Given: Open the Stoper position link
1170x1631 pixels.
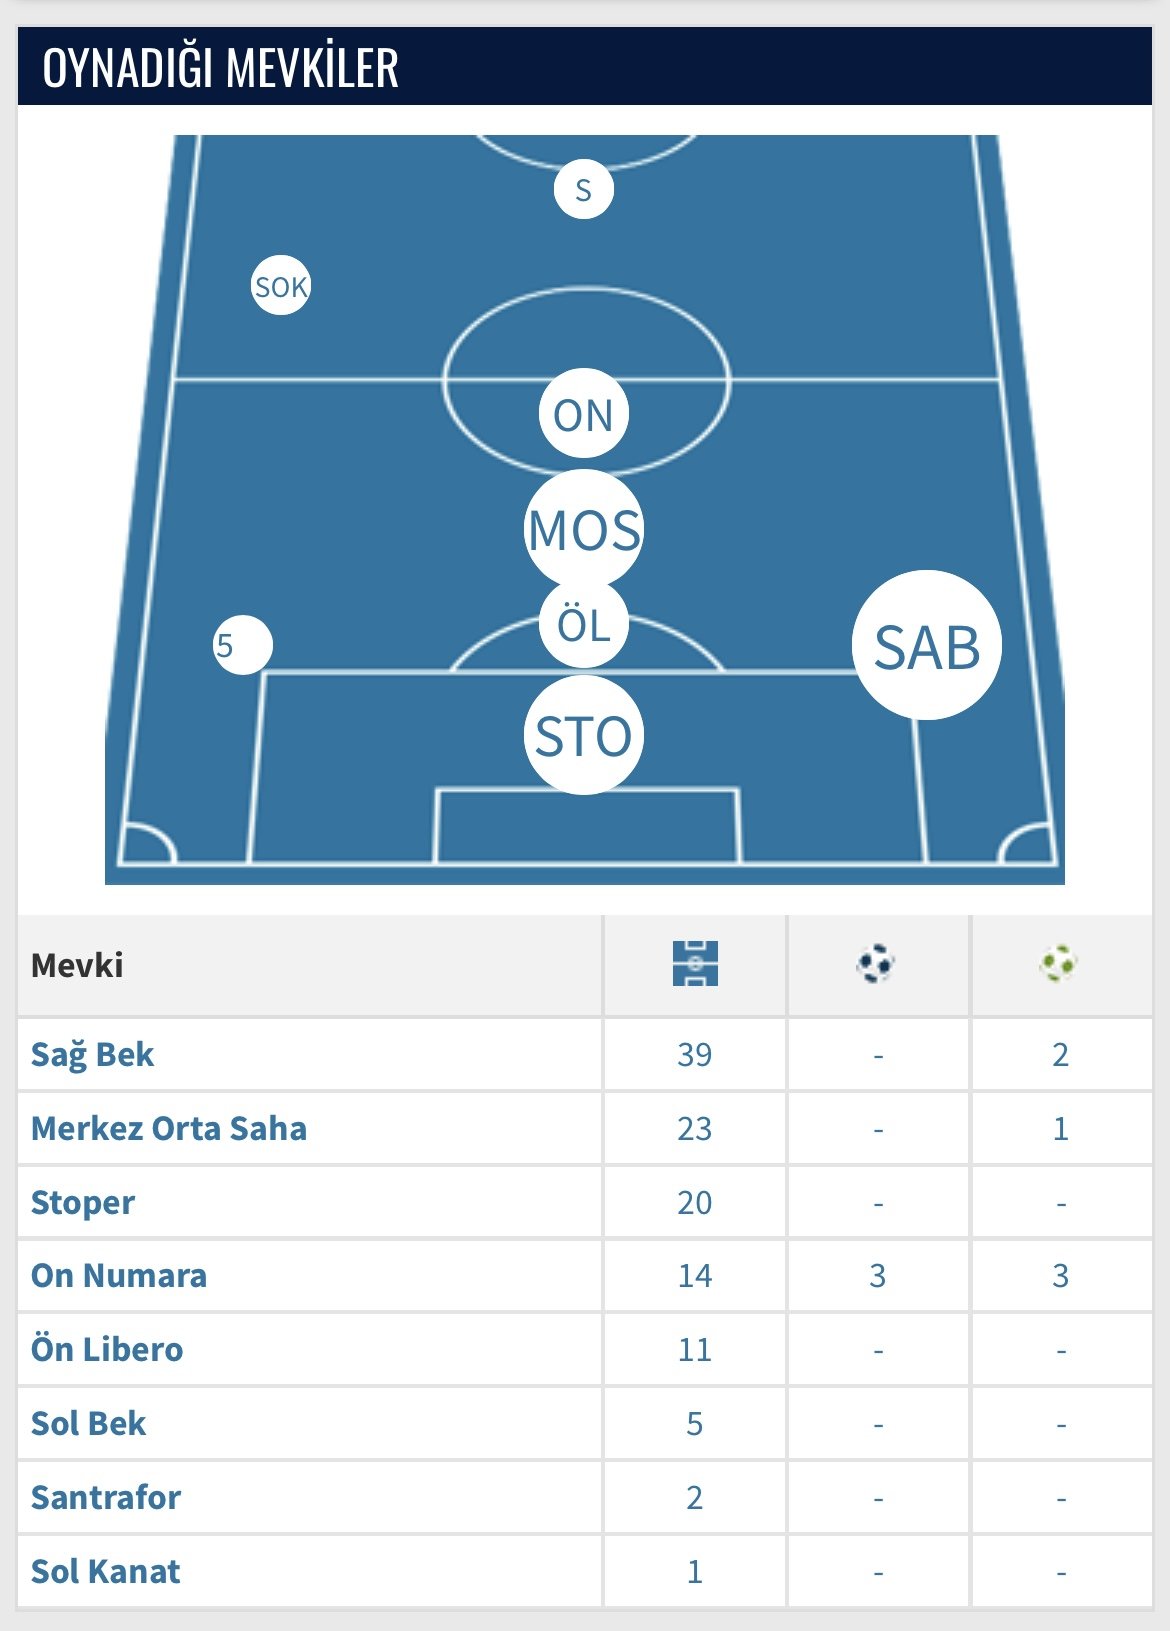Looking at the screenshot, I should 83,1202.
